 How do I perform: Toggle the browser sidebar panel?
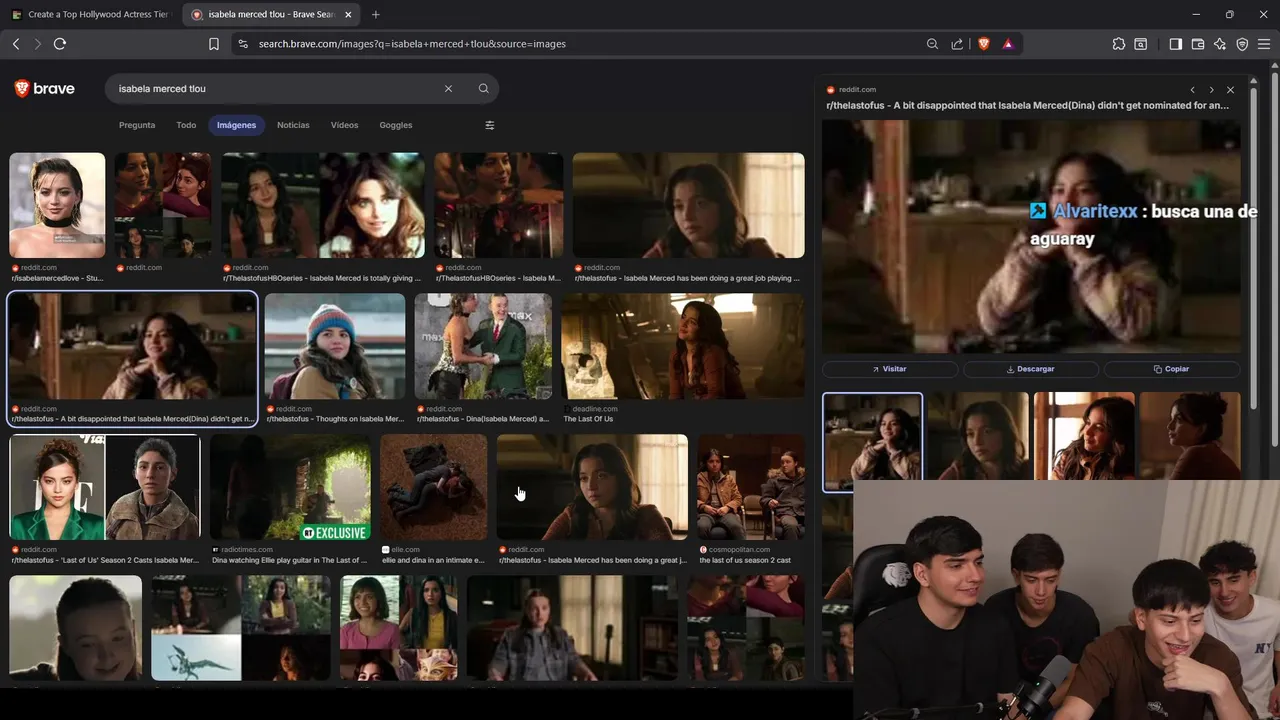[1176, 44]
